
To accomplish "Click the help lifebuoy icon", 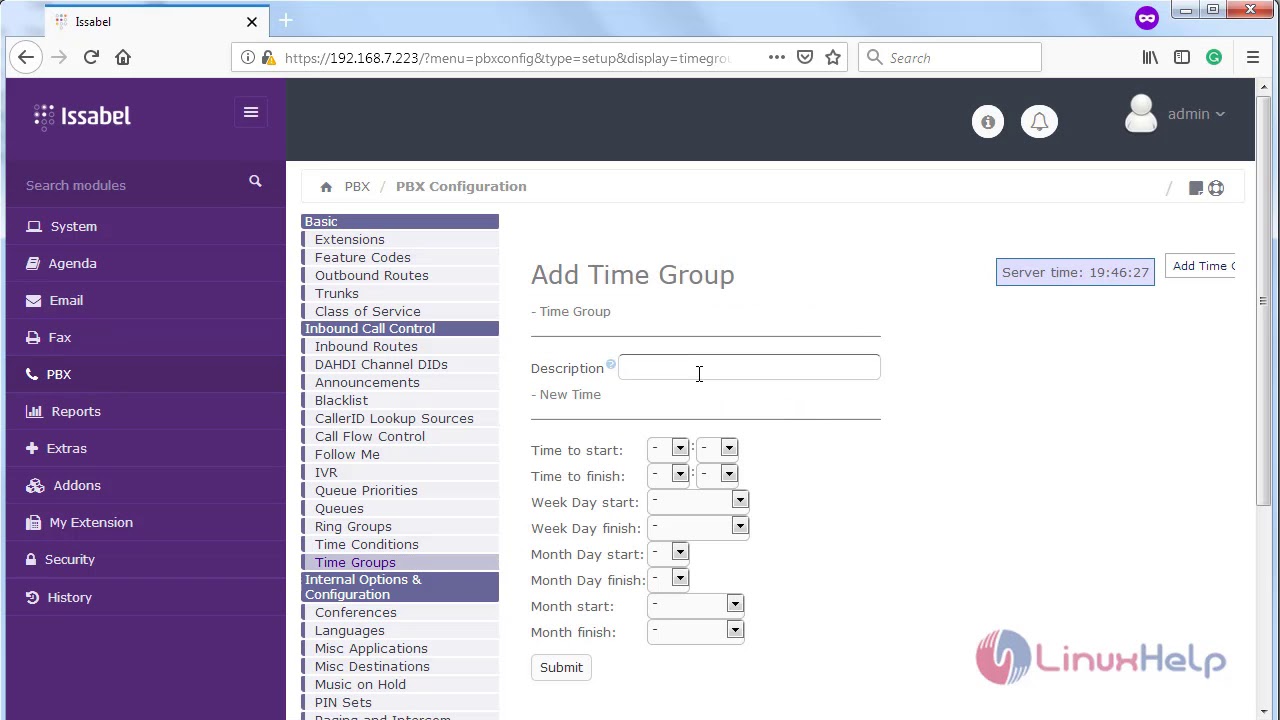I will pyautogui.click(x=1216, y=188).
